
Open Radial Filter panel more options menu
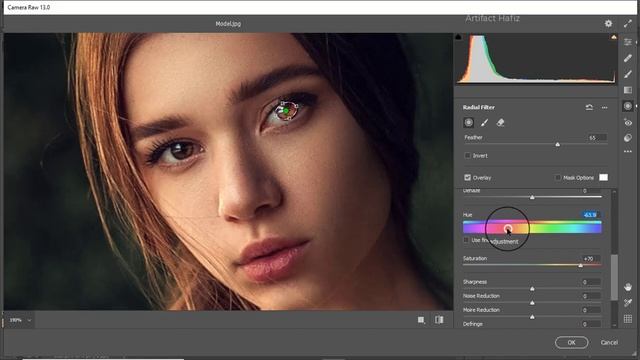[x=604, y=108]
